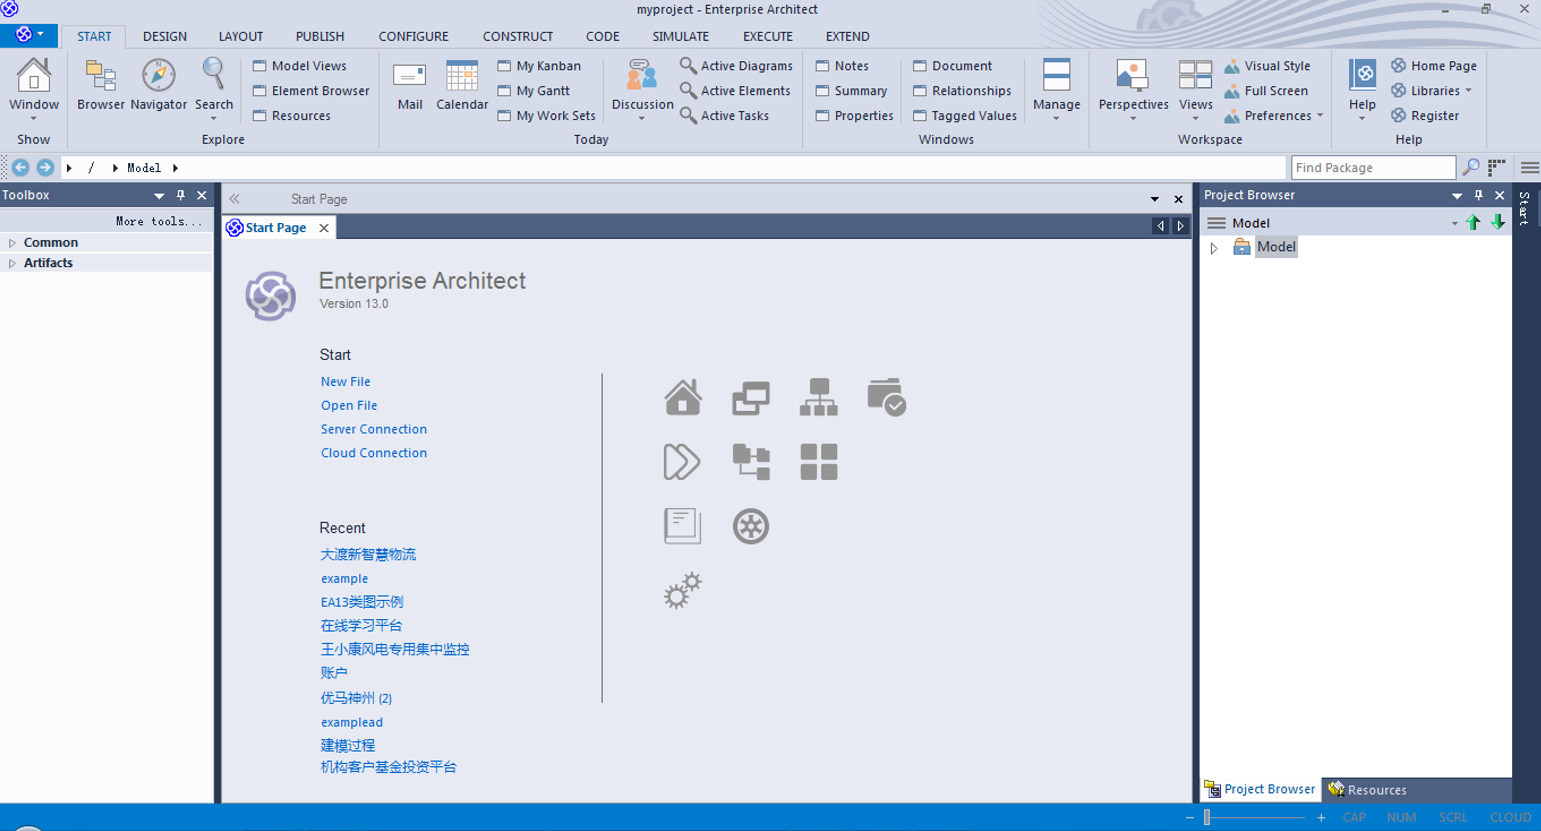Click the Cloud Connection link

point(373,454)
